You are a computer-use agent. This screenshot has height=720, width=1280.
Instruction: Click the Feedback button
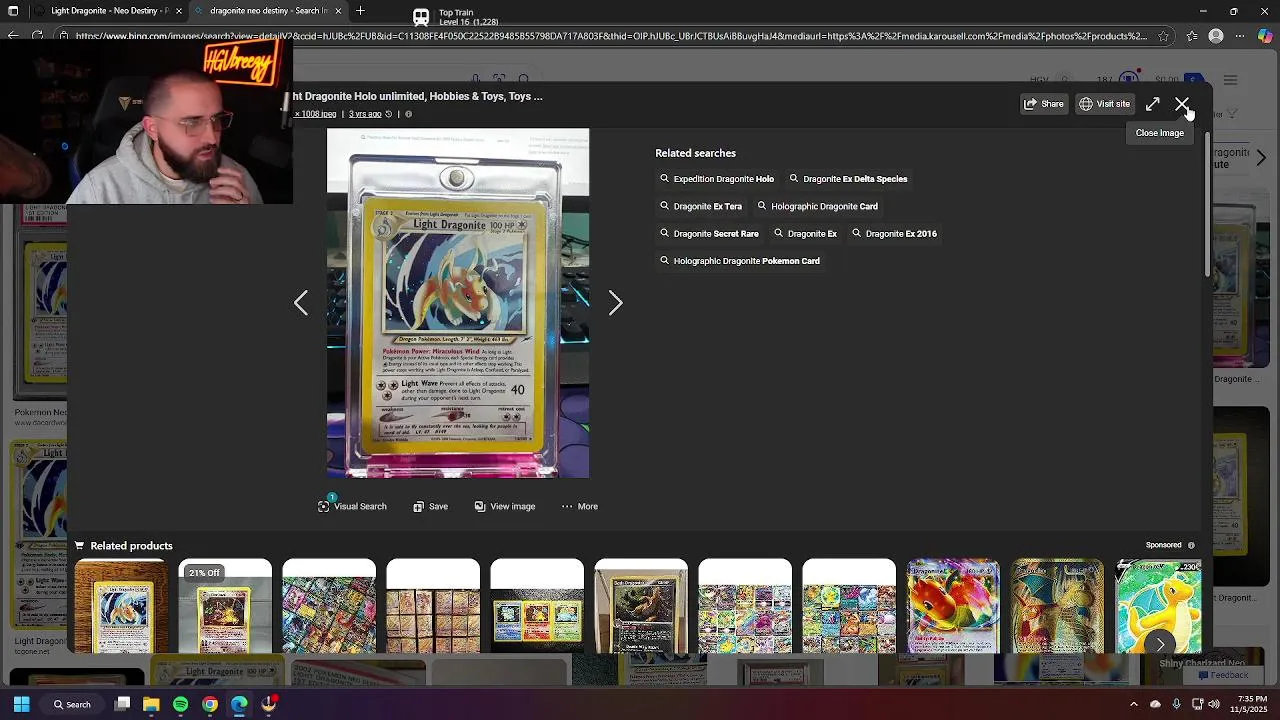1222,674
